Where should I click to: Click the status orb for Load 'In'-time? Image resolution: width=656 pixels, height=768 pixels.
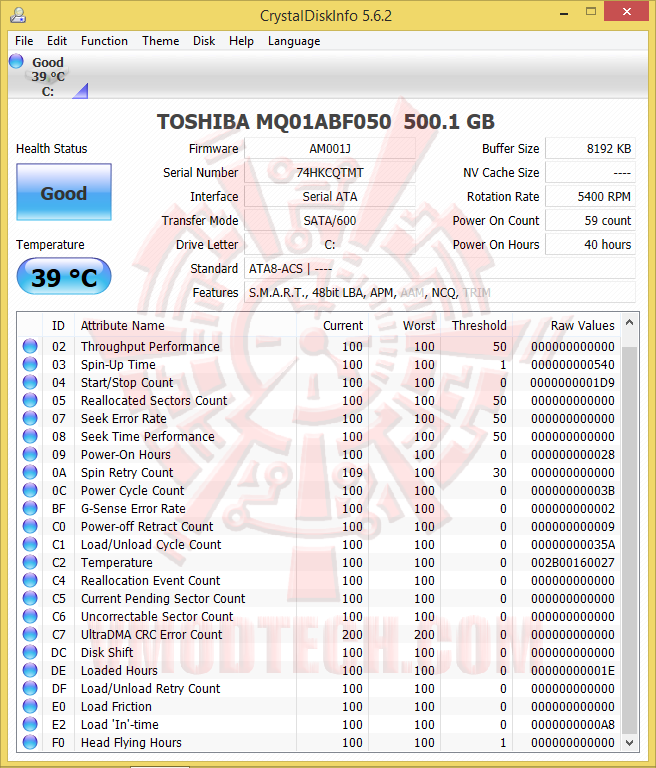point(30,724)
